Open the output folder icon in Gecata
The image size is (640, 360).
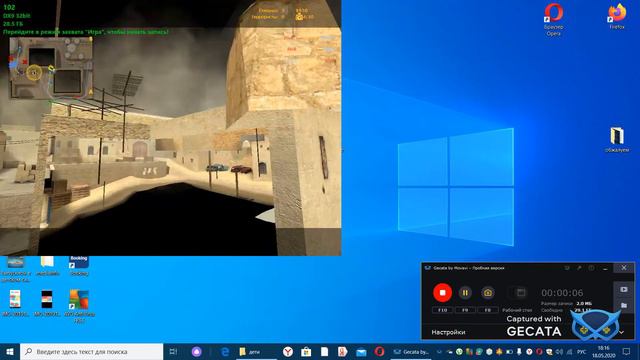pos(624,305)
